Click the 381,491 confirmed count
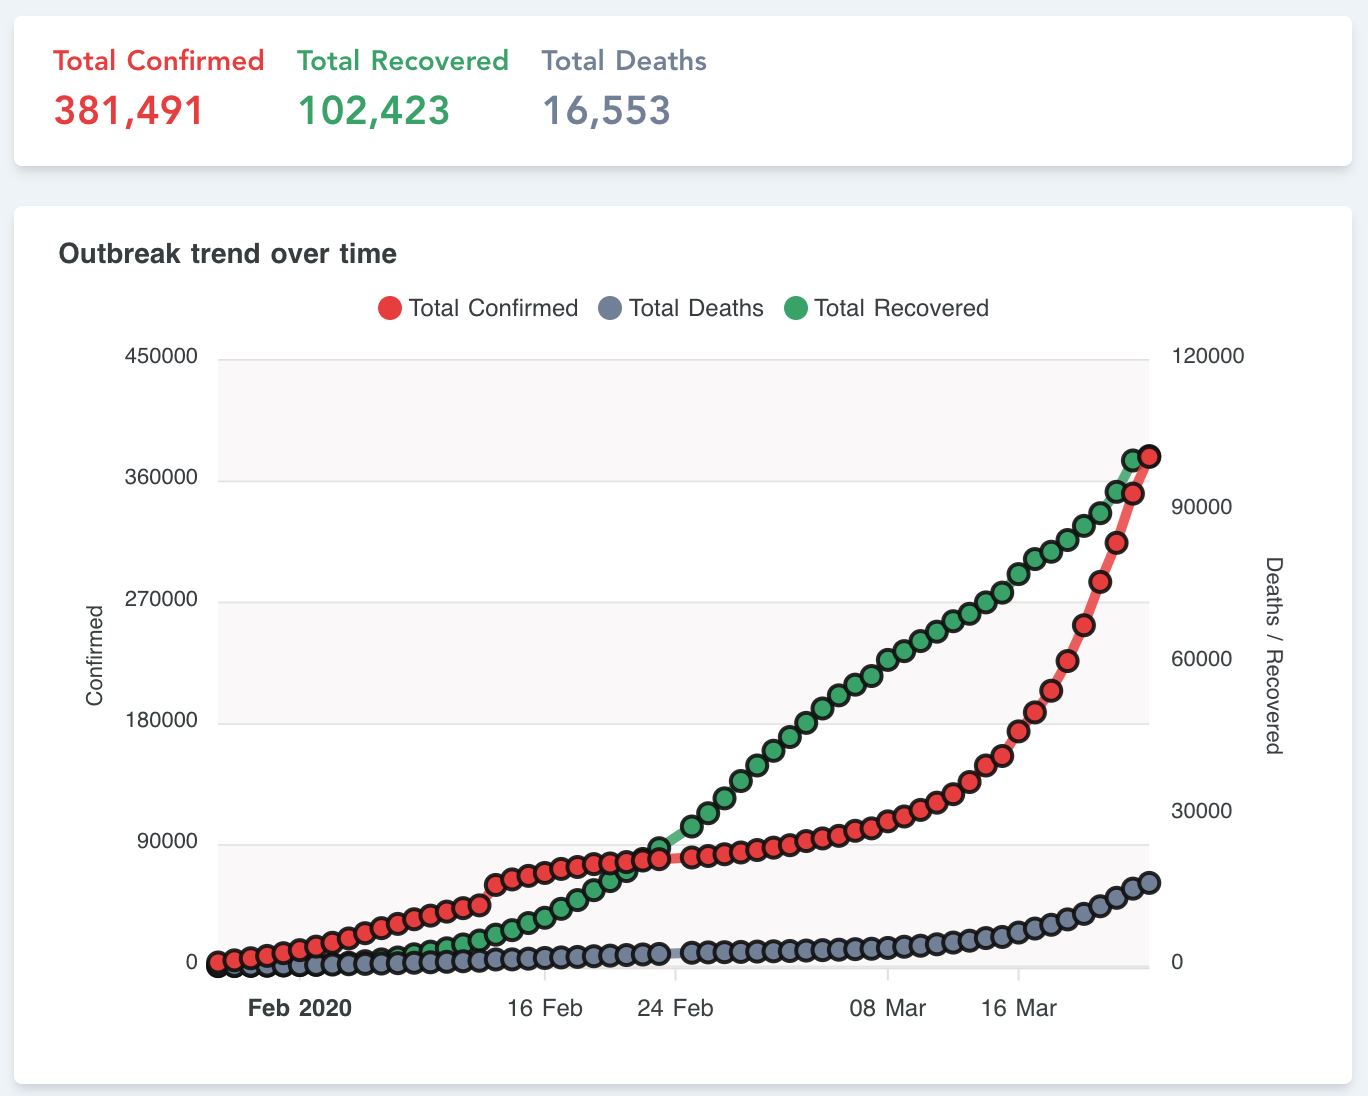The image size is (1368, 1096). click(129, 110)
